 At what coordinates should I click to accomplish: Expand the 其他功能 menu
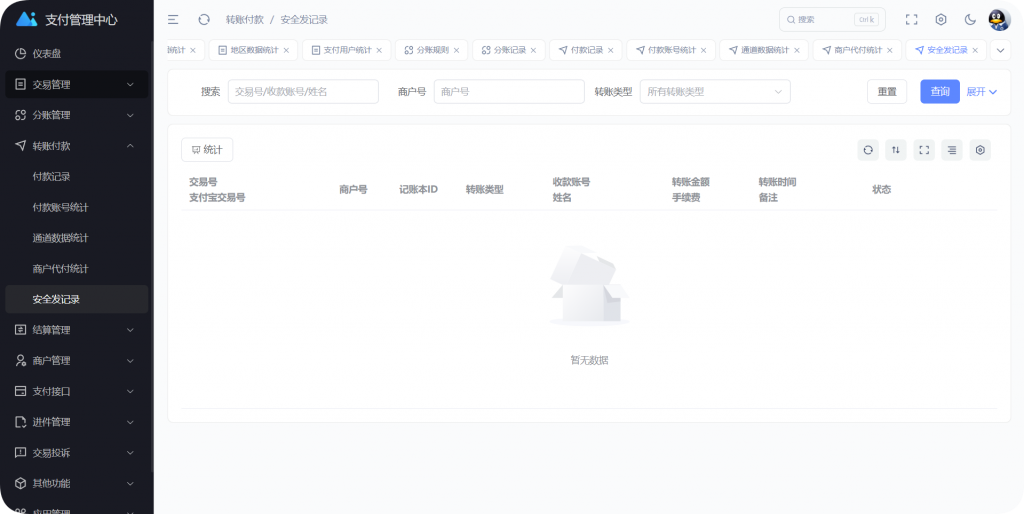point(76,483)
